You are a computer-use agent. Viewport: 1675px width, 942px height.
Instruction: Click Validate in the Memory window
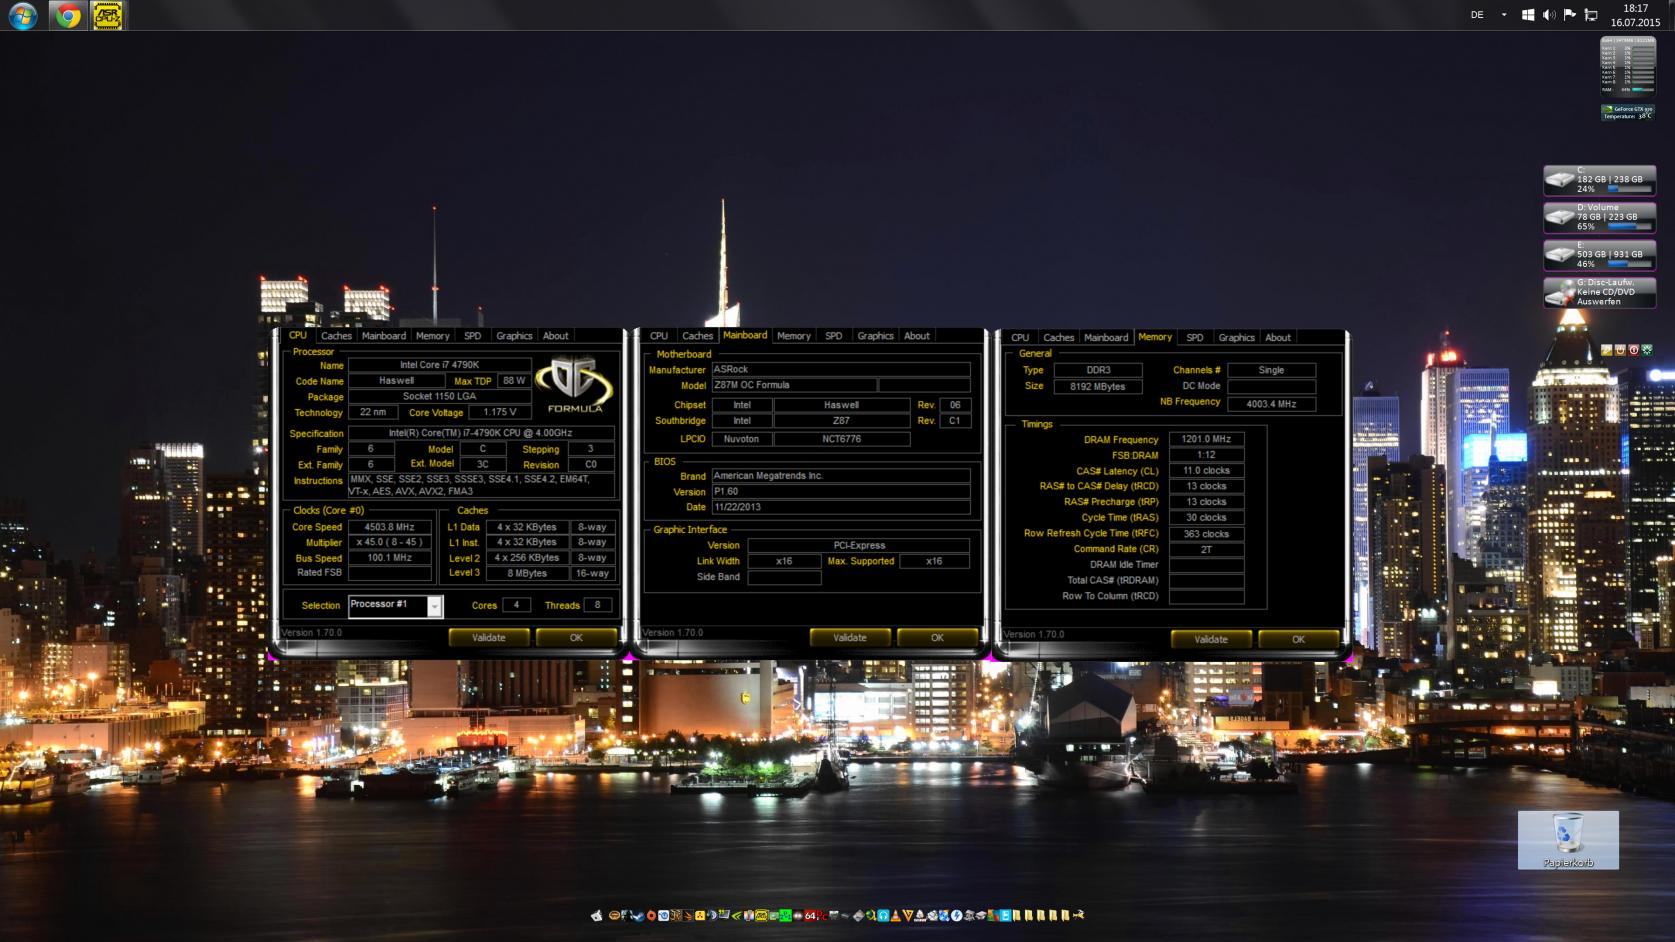click(1211, 639)
